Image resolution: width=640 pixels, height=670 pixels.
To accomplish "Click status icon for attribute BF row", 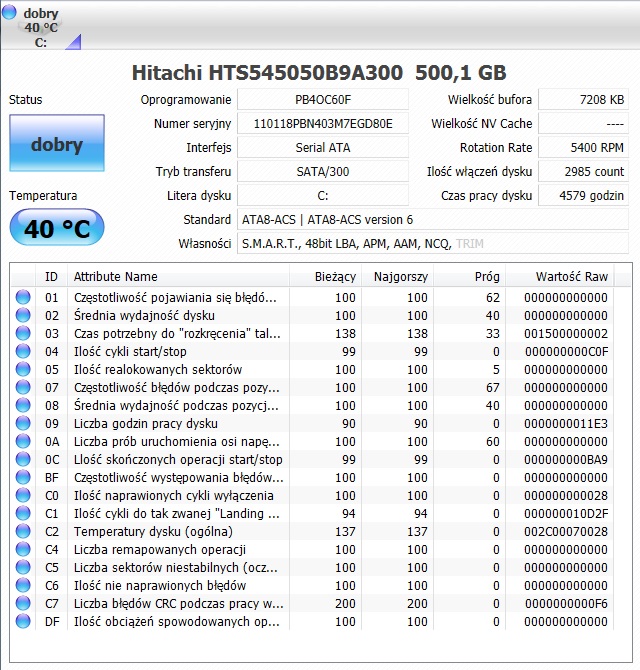I will click(23, 477).
